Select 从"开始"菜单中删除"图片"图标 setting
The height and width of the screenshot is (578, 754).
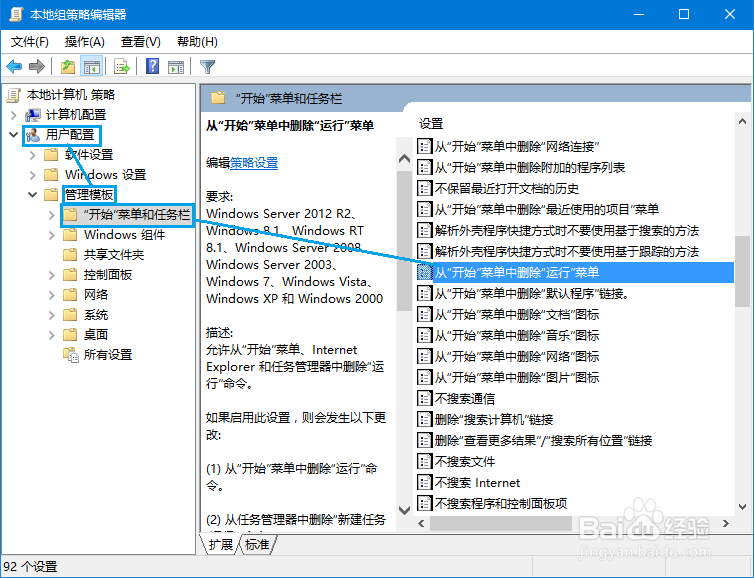click(517, 377)
